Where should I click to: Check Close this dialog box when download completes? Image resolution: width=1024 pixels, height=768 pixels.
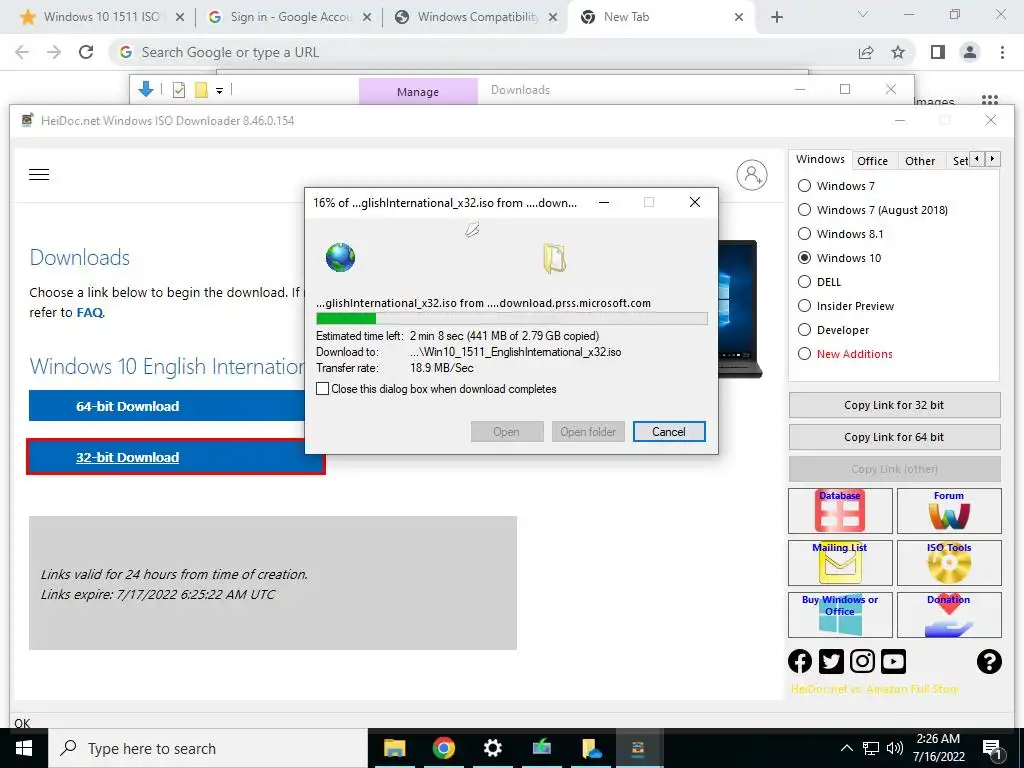(x=323, y=389)
